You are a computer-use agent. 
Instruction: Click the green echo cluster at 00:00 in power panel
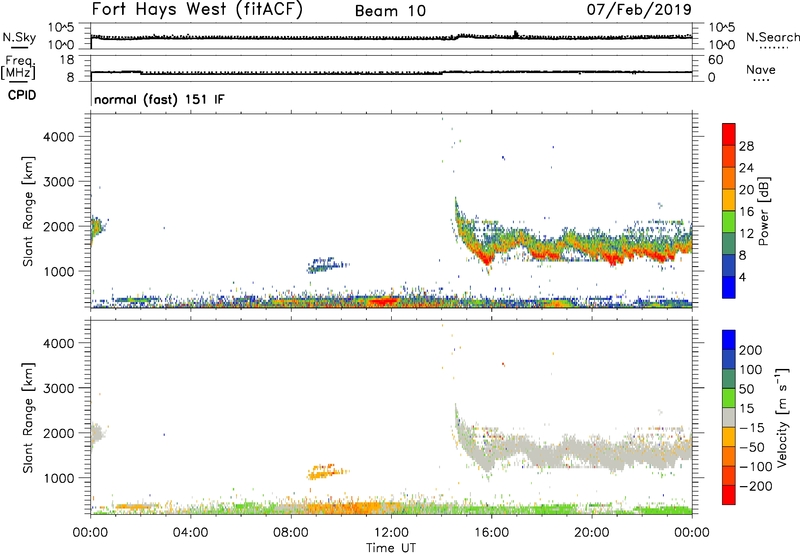coord(97,228)
